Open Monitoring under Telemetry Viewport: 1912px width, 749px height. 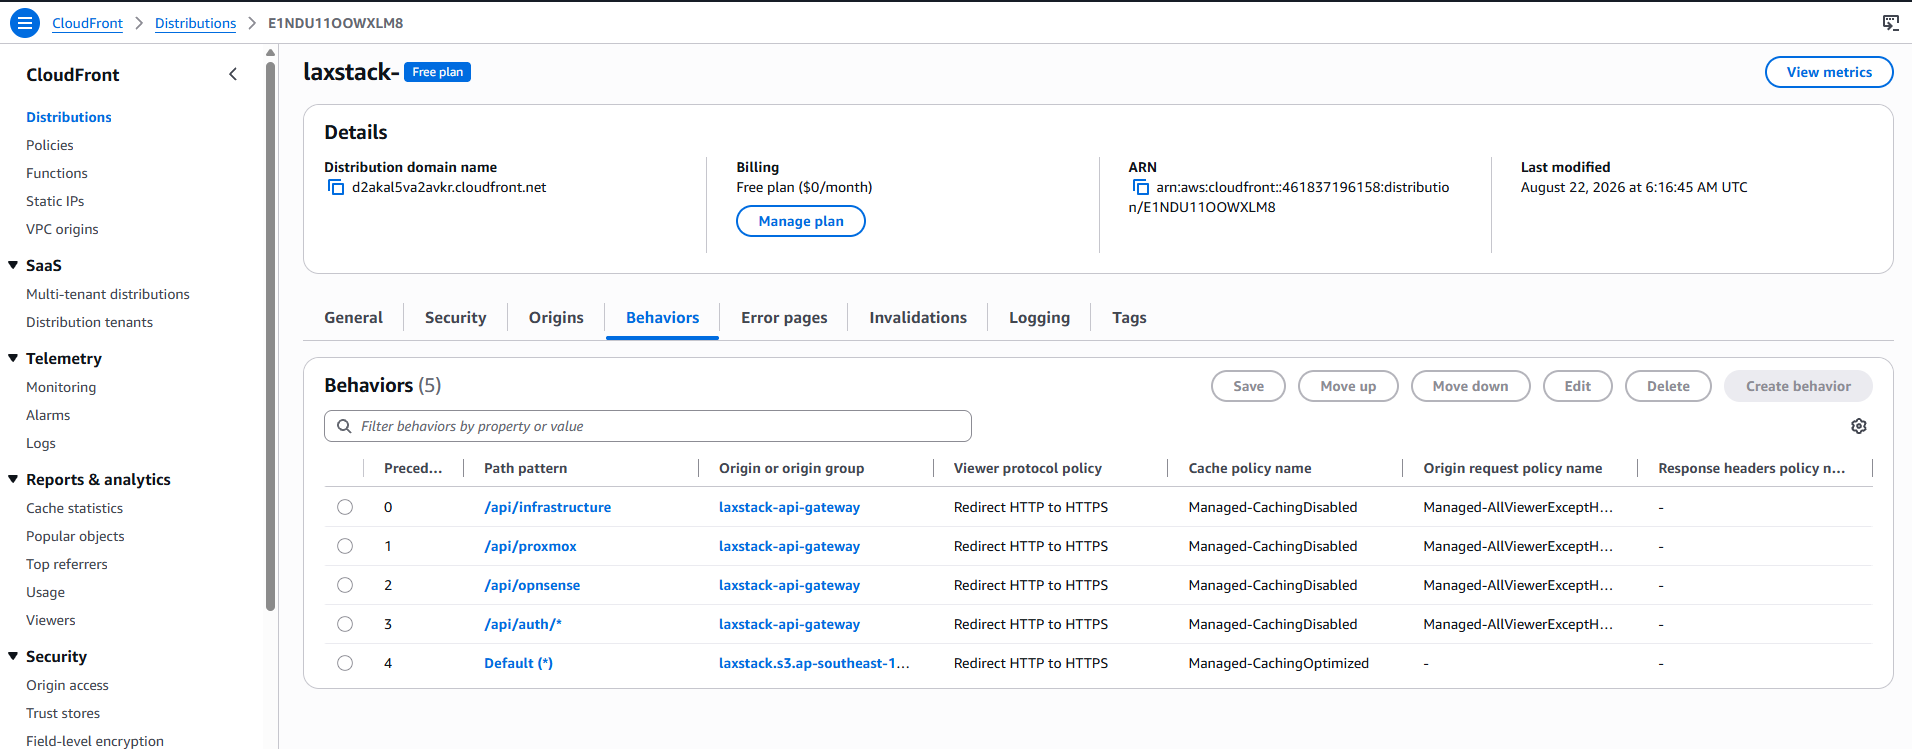click(x=61, y=387)
